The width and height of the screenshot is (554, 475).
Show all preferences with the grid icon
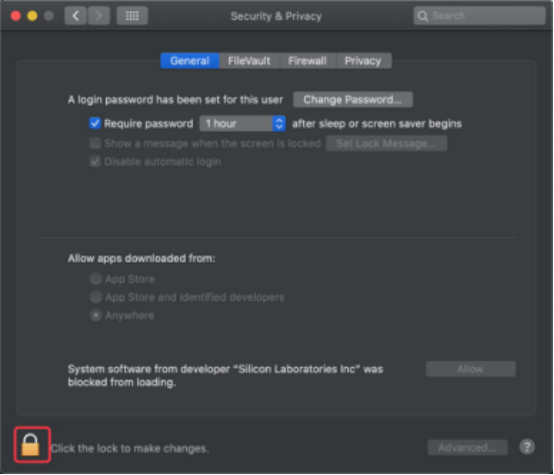click(132, 16)
